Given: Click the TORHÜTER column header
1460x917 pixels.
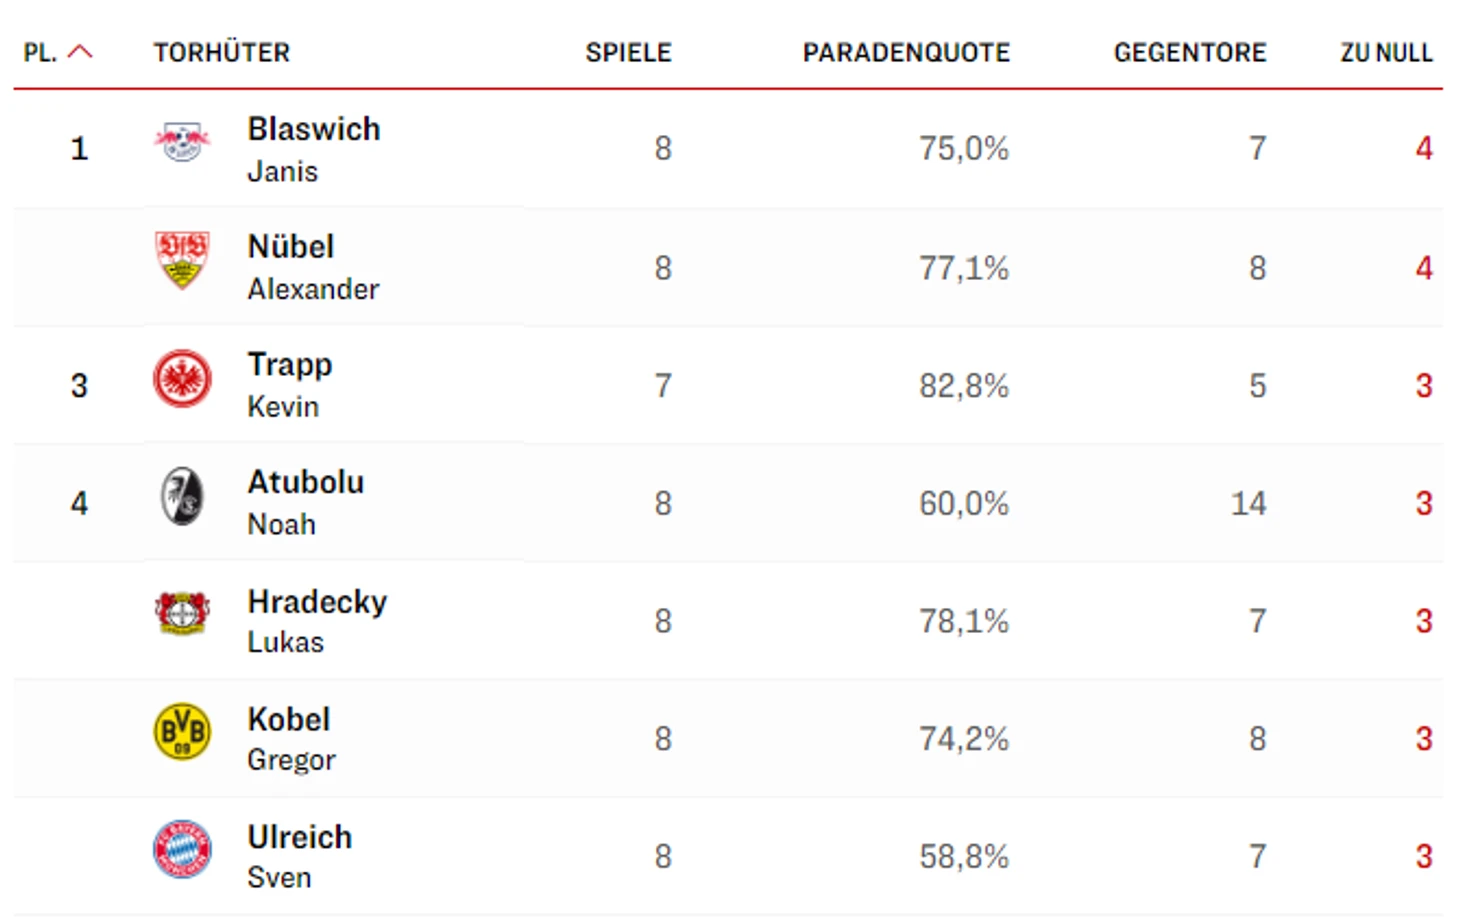Looking at the screenshot, I should [x=221, y=53].
